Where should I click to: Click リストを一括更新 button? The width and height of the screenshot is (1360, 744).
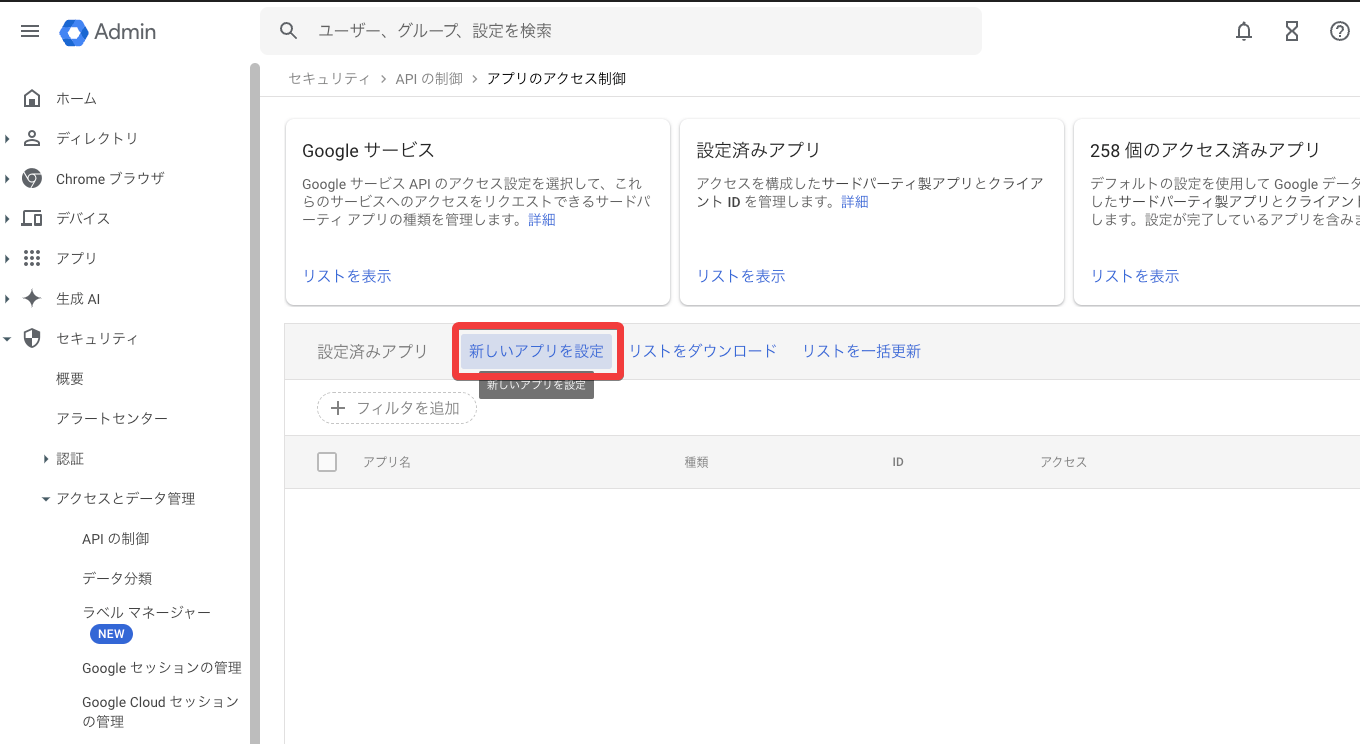(x=862, y=351)
